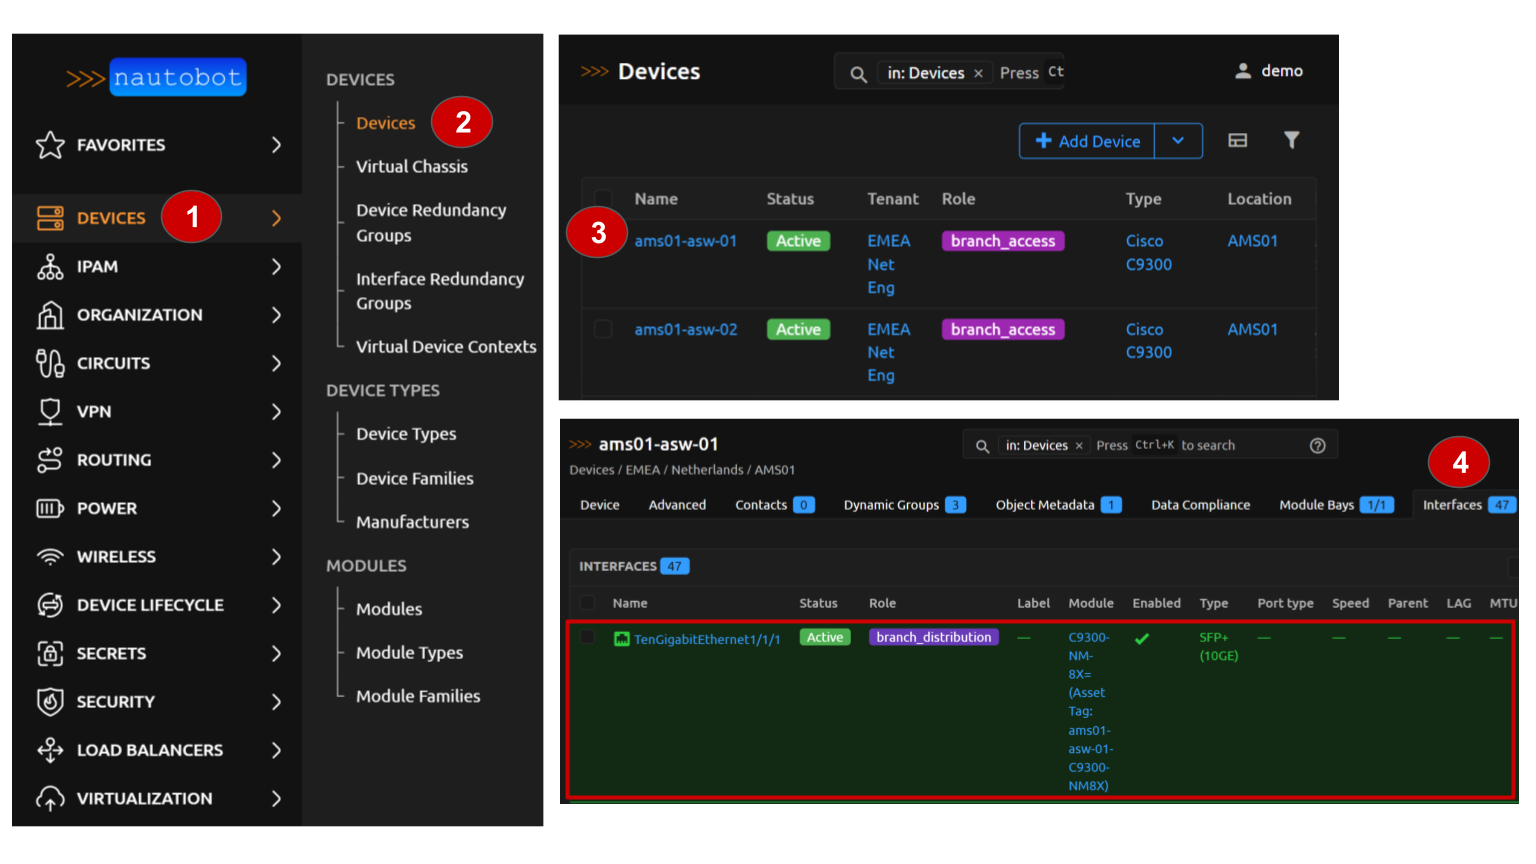This screenshot has height=864, width=1536.
Task: Click the Add Device button
Action: point(1087,141)
